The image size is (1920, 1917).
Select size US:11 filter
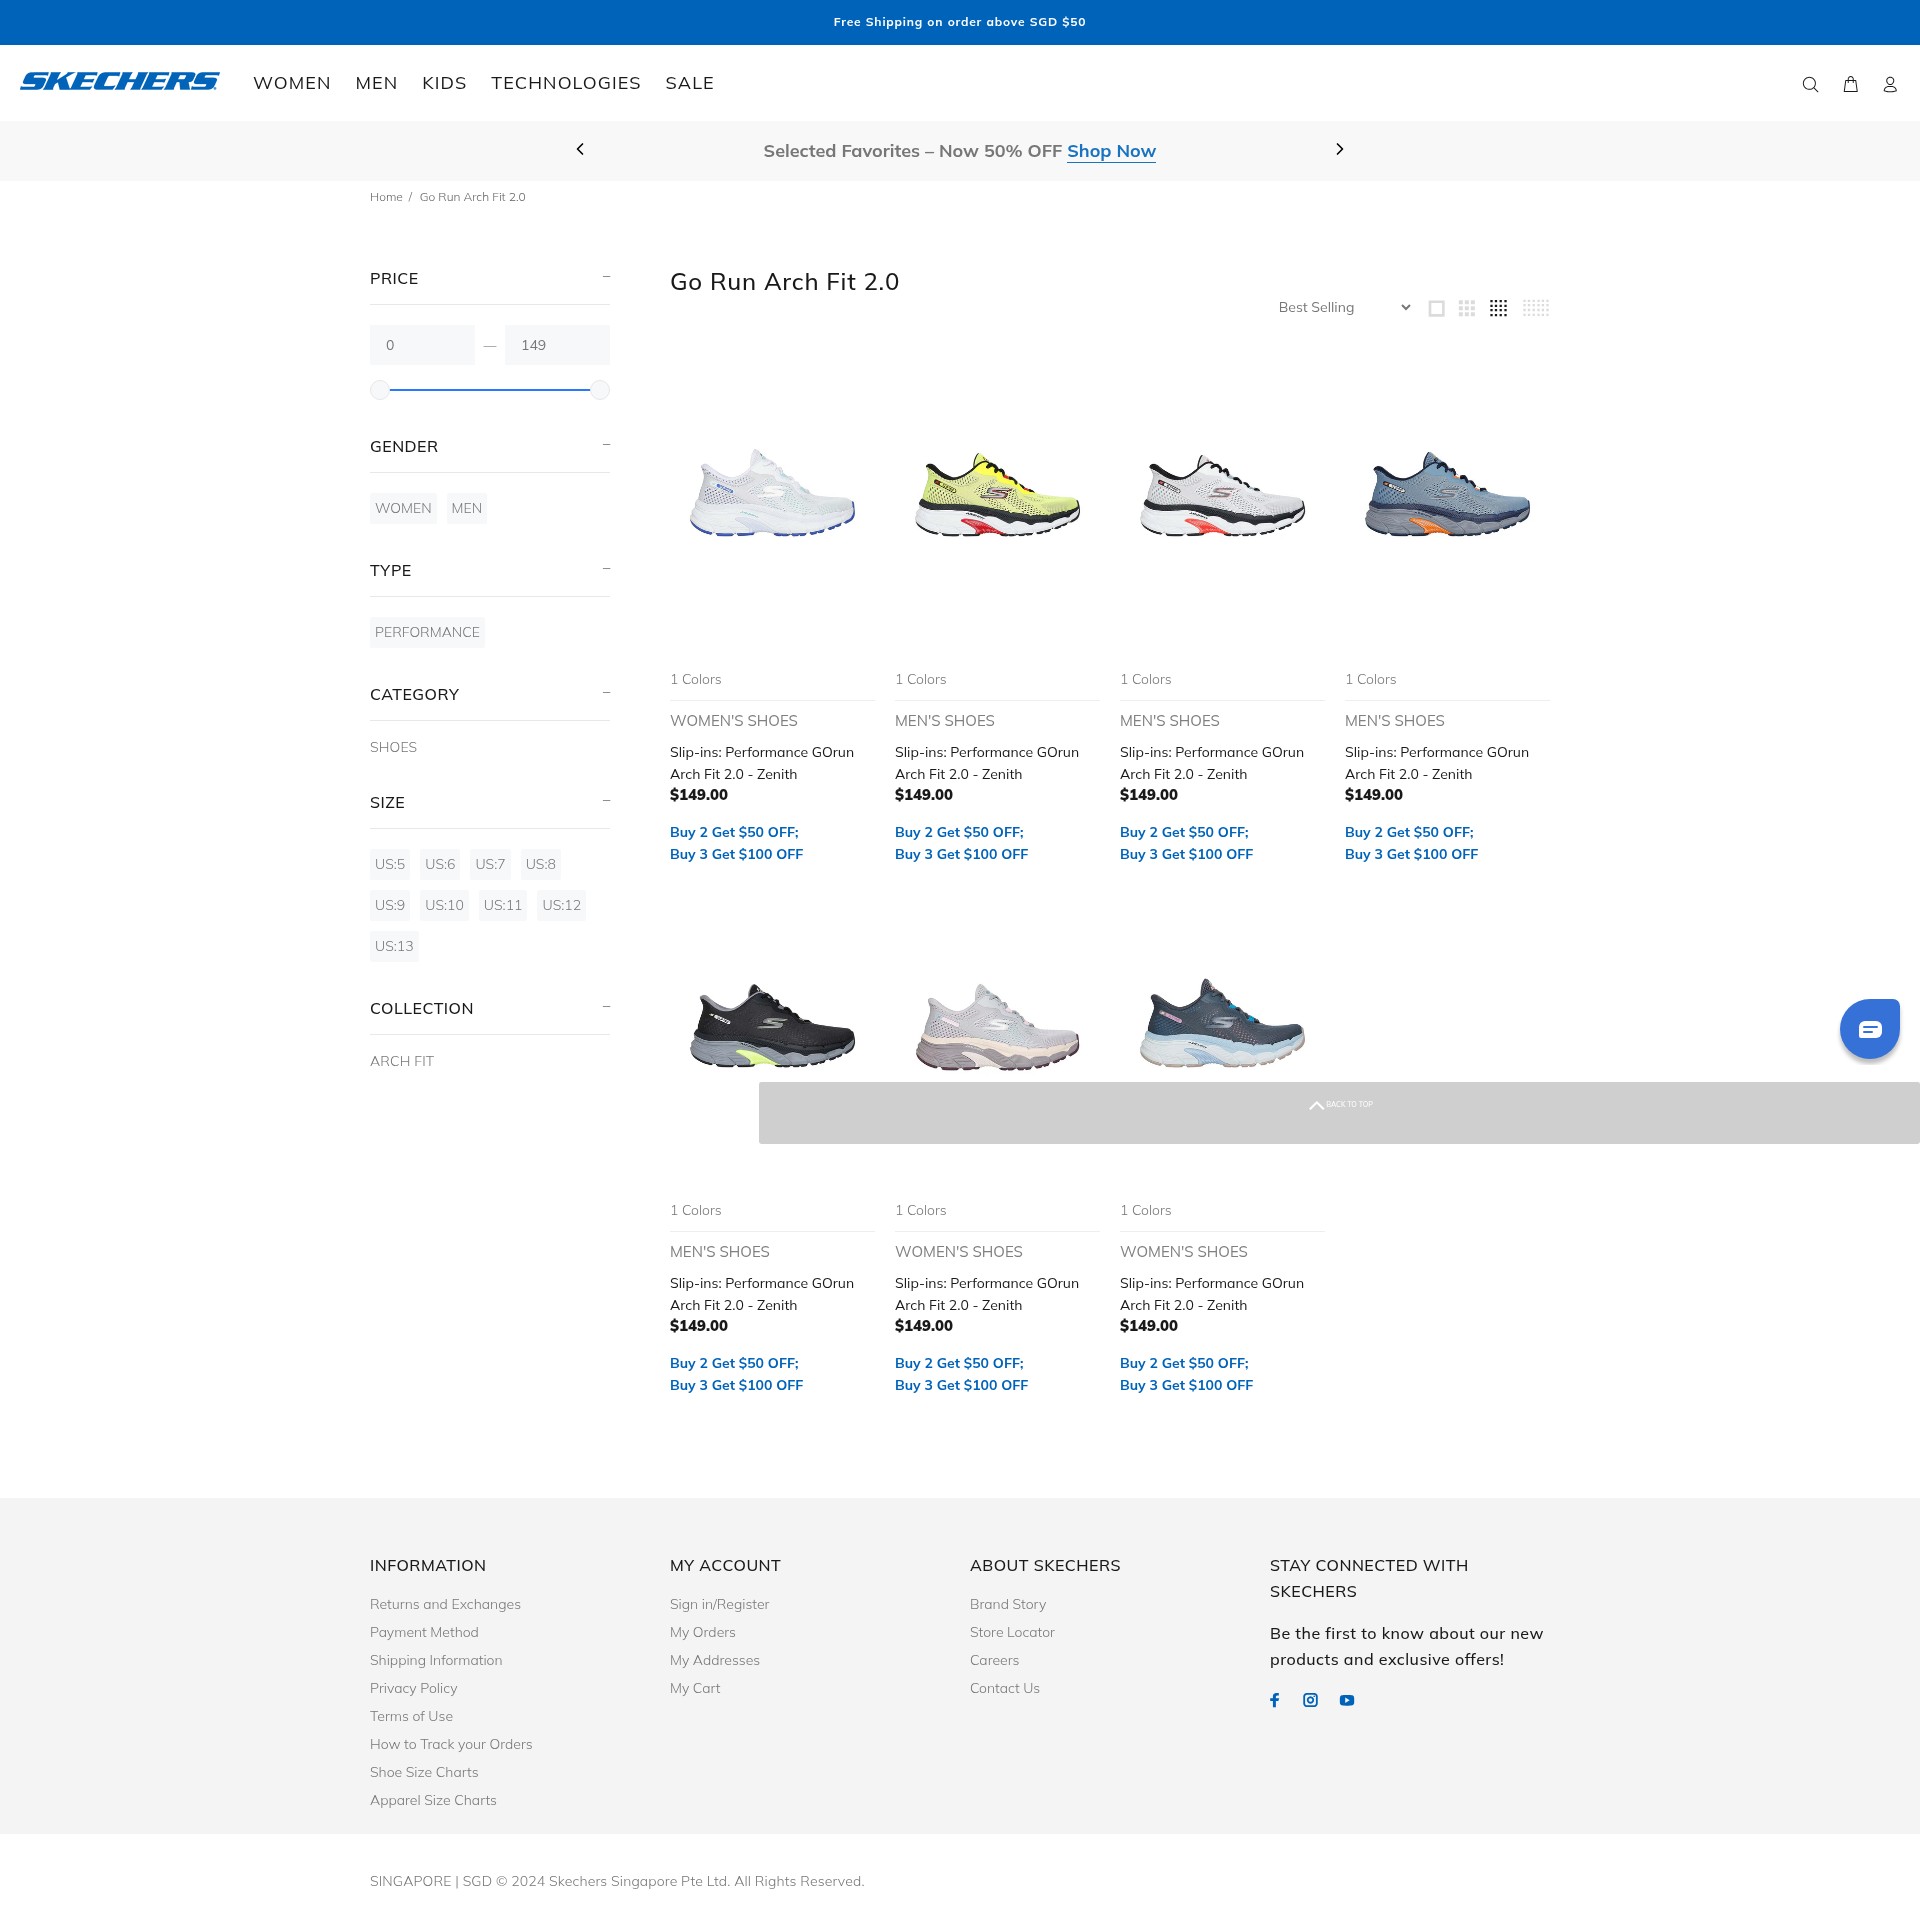click(x=503, y=905)
